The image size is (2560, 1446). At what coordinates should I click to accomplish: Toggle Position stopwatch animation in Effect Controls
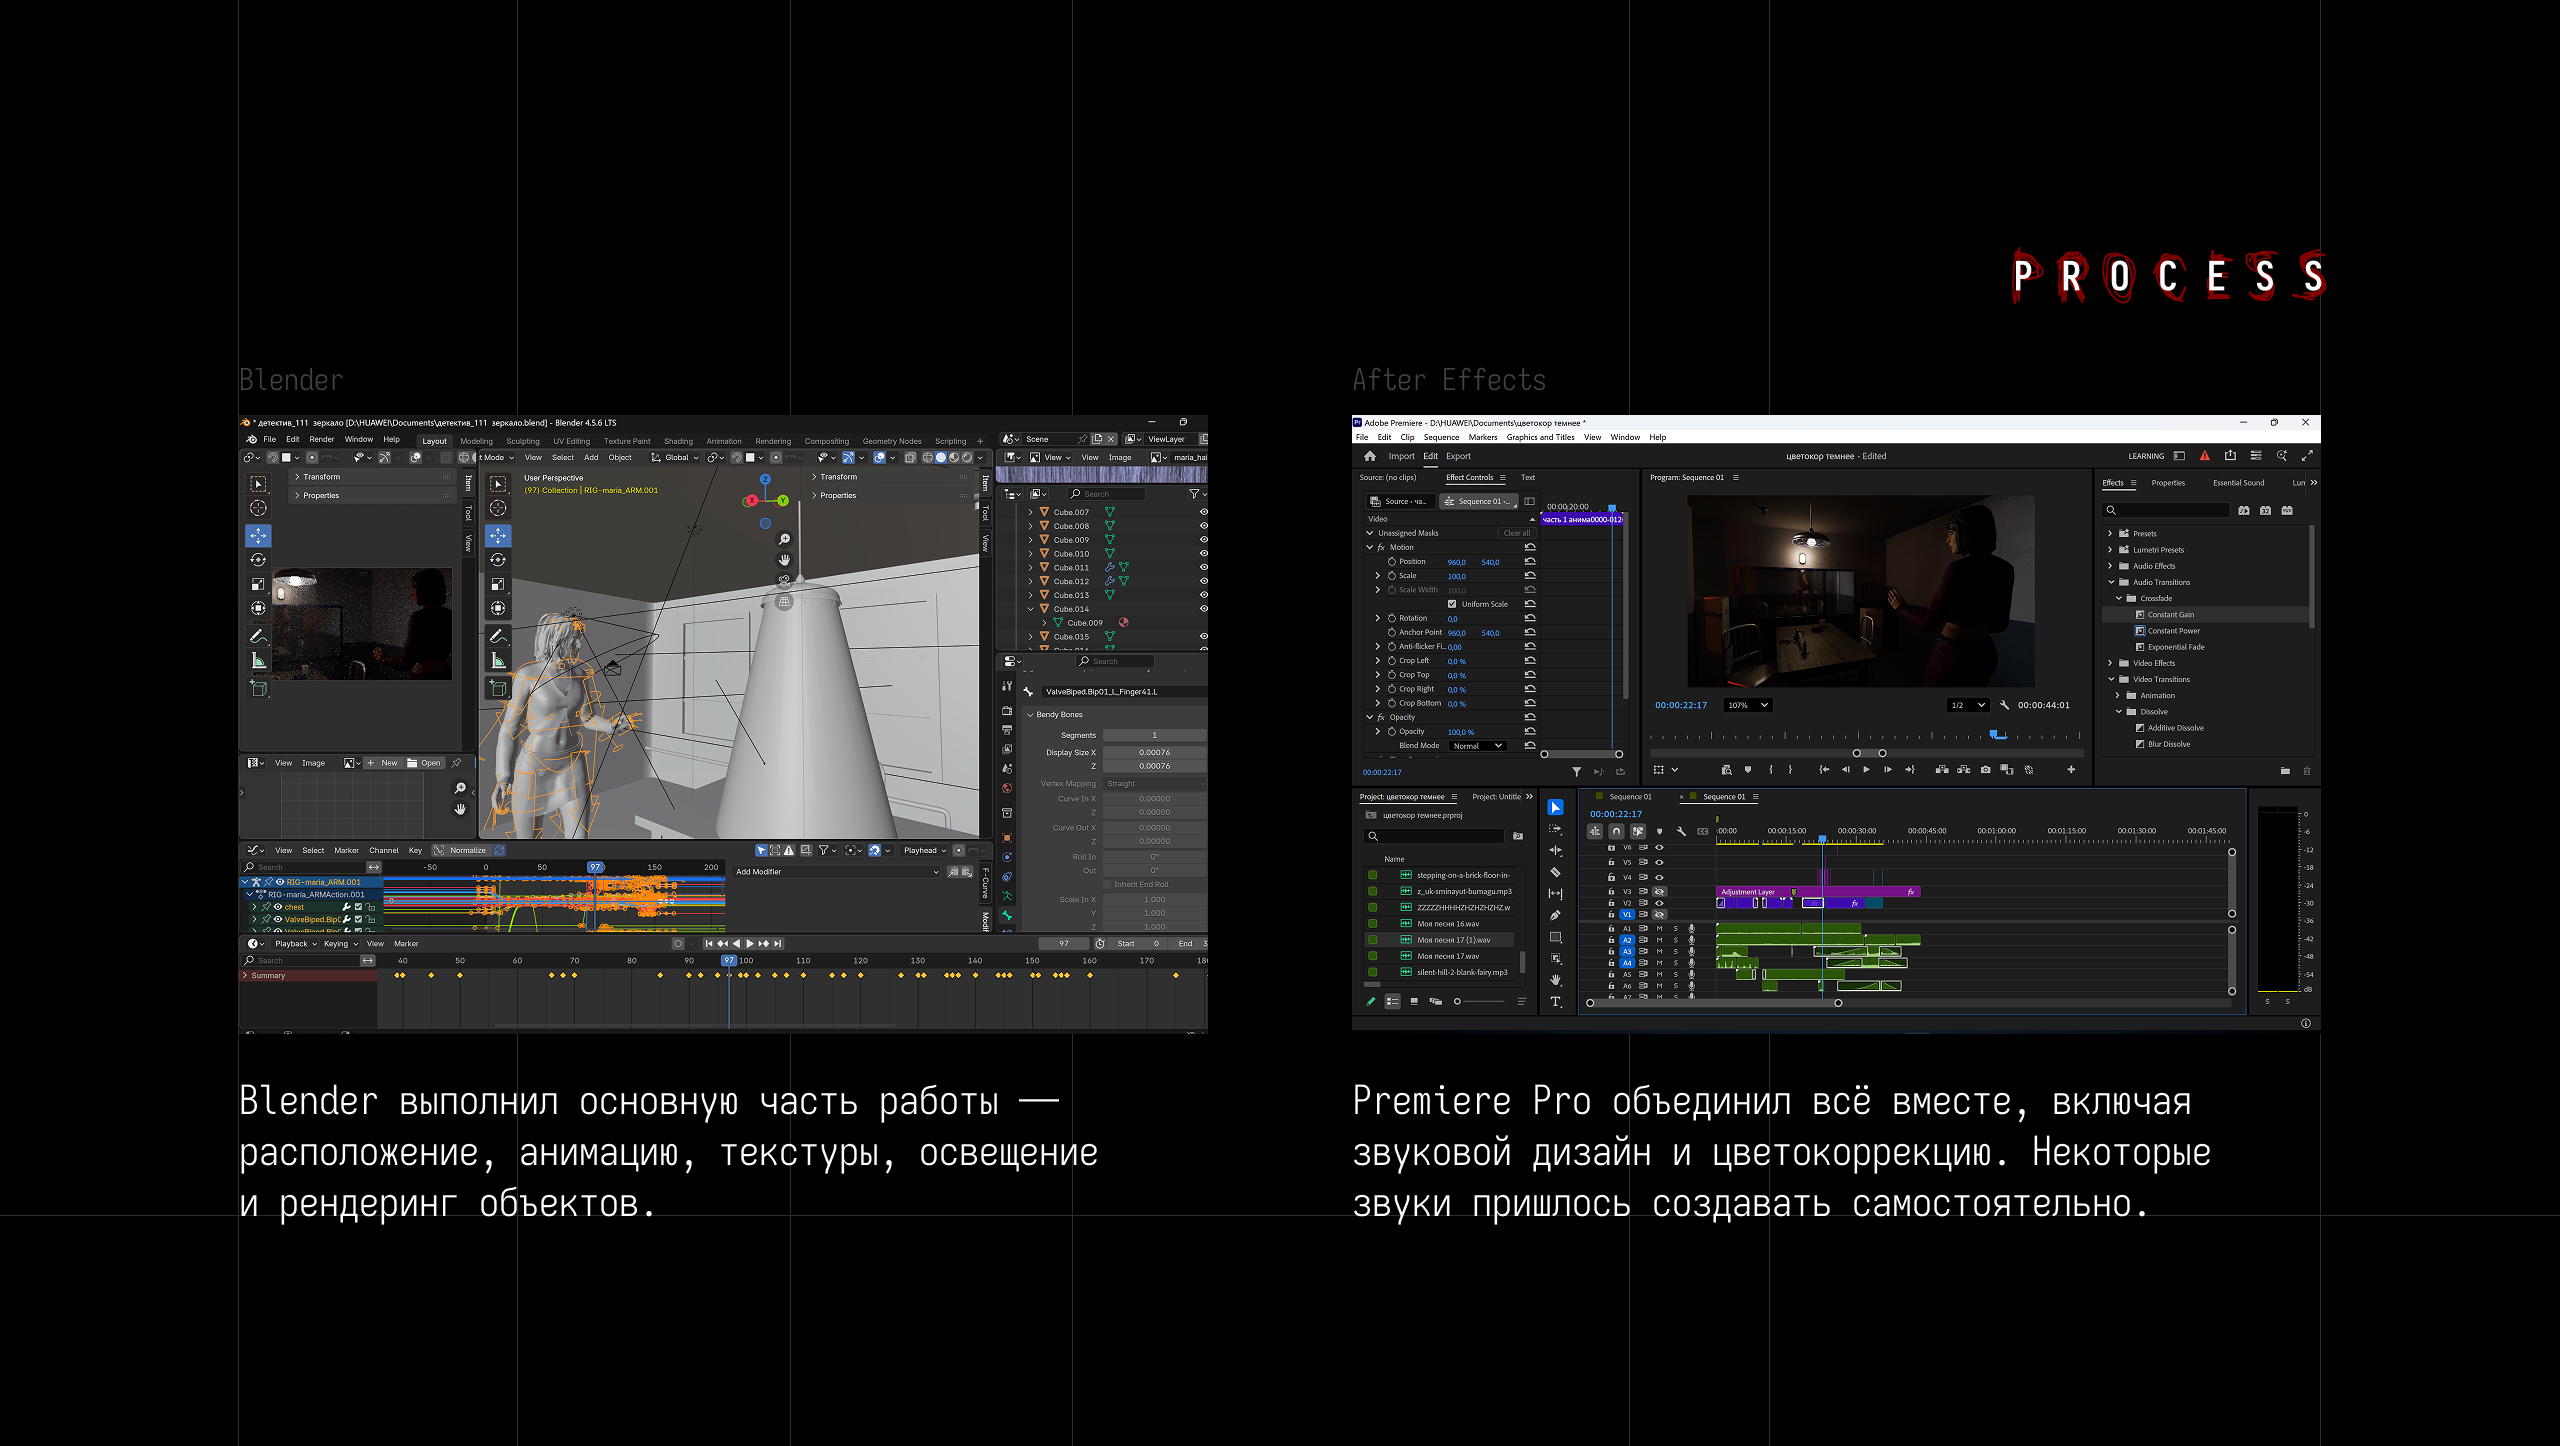tap(1391, 562)
